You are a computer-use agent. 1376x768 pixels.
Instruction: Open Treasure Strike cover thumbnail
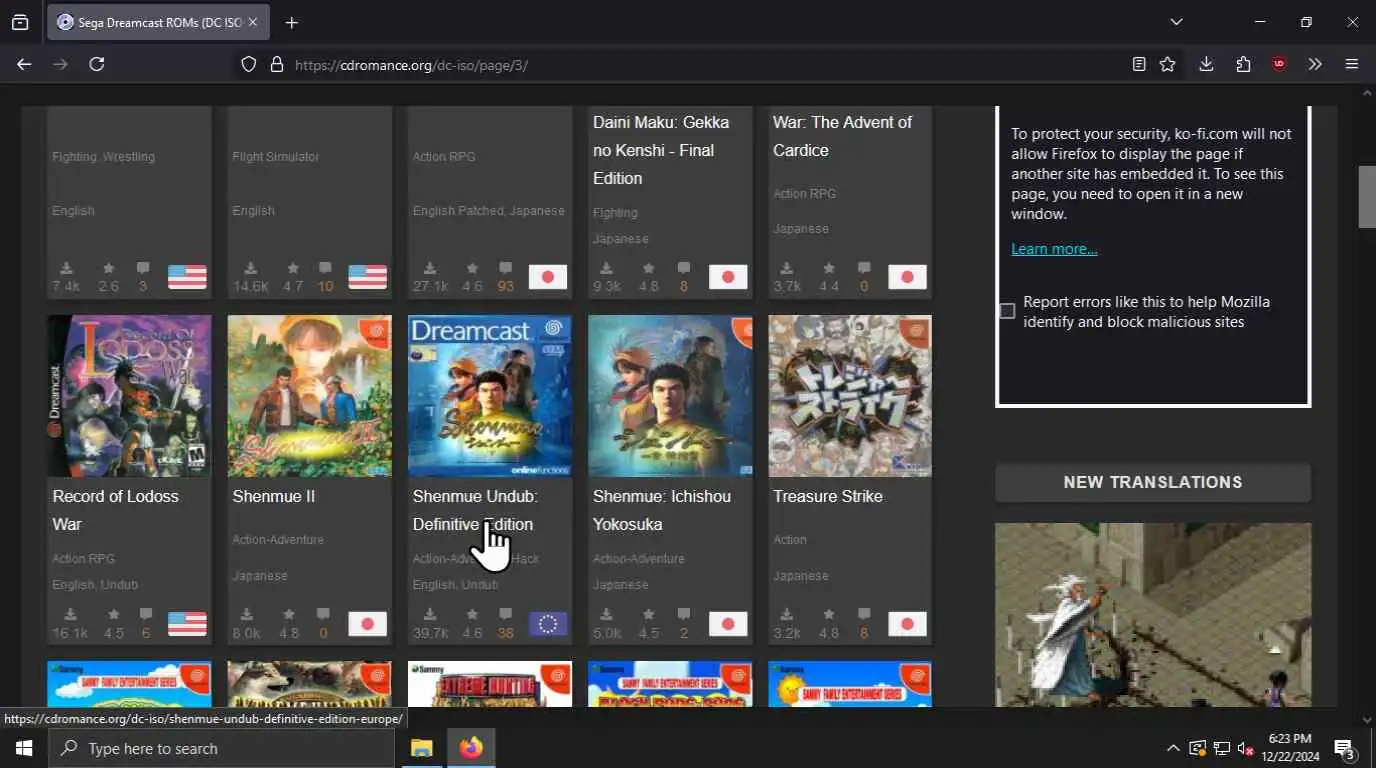(x=850, y=396)
